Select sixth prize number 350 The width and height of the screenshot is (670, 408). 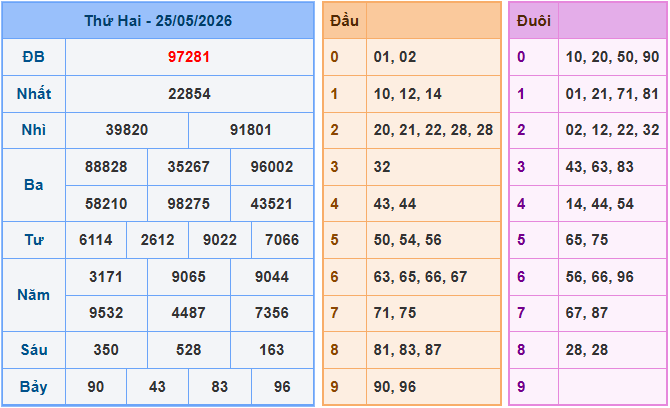tap(106, 350)
